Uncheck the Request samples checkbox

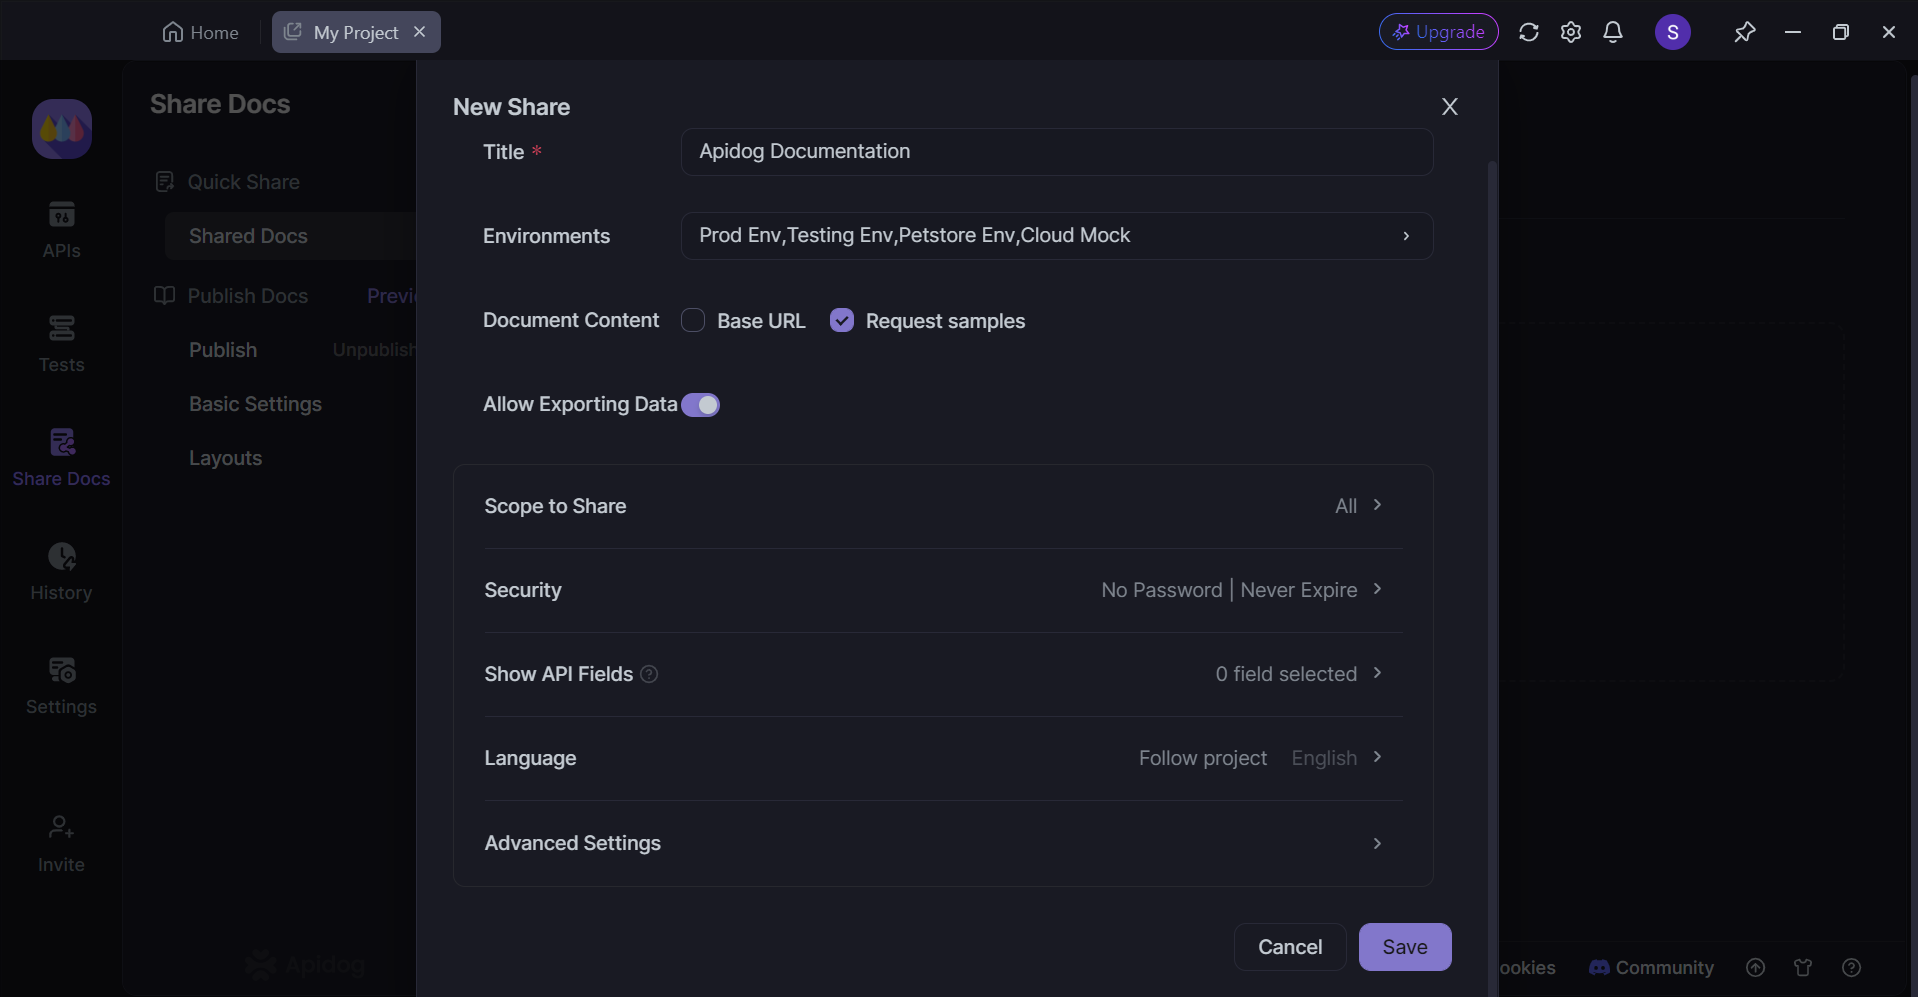(842, 320)
